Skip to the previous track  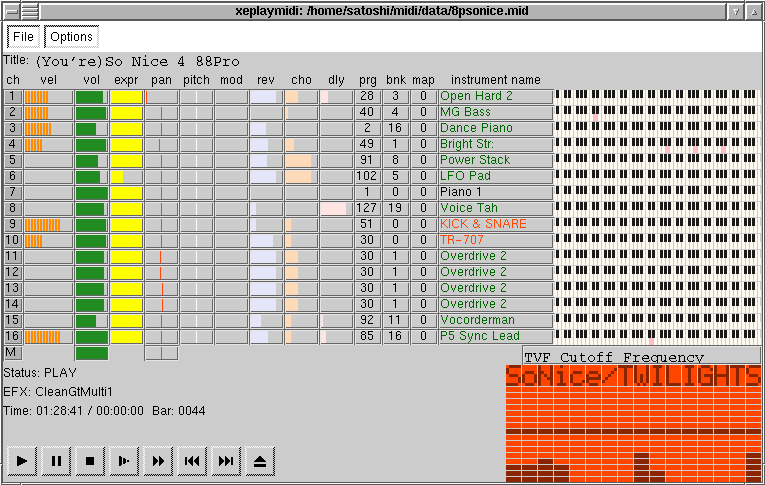pos(192,461)
